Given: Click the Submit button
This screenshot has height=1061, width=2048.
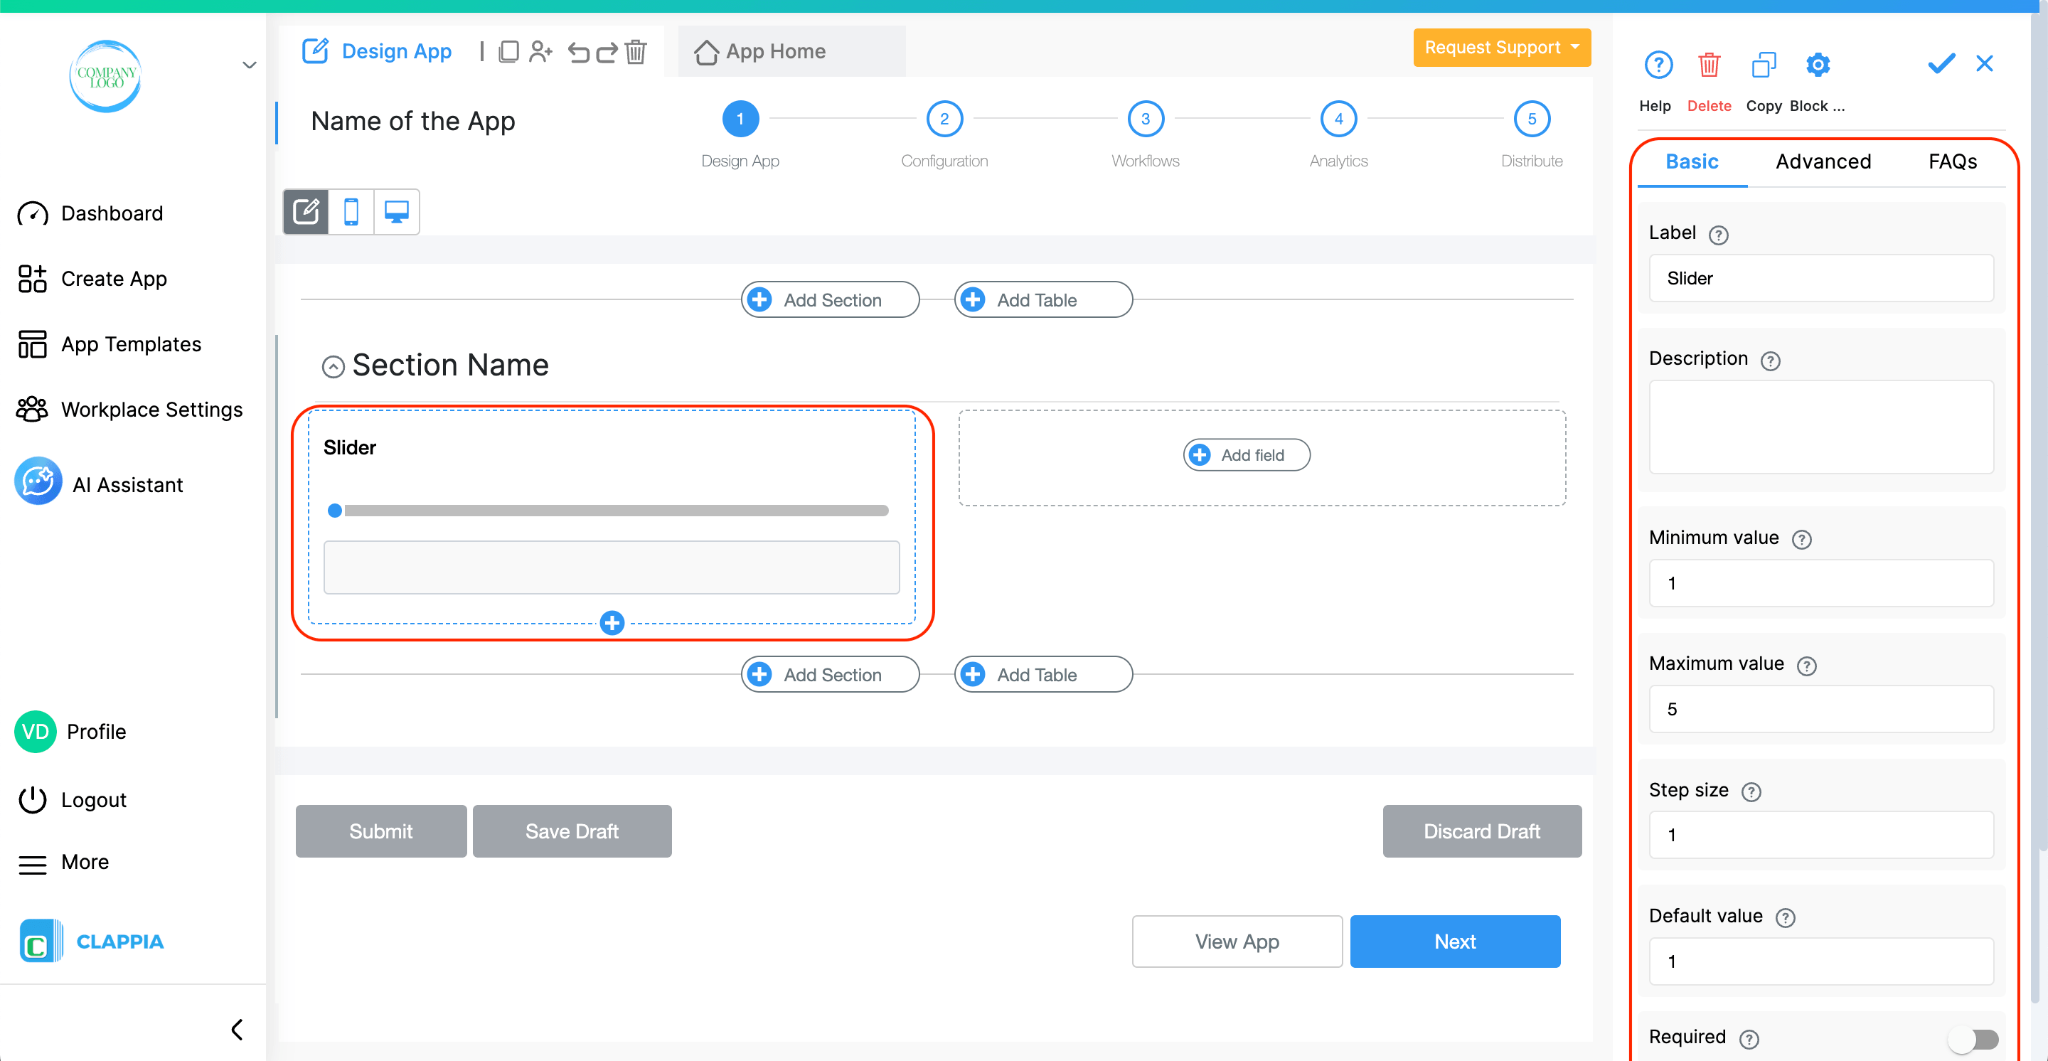Looking at the screenshot, I should tap(381, 831).
